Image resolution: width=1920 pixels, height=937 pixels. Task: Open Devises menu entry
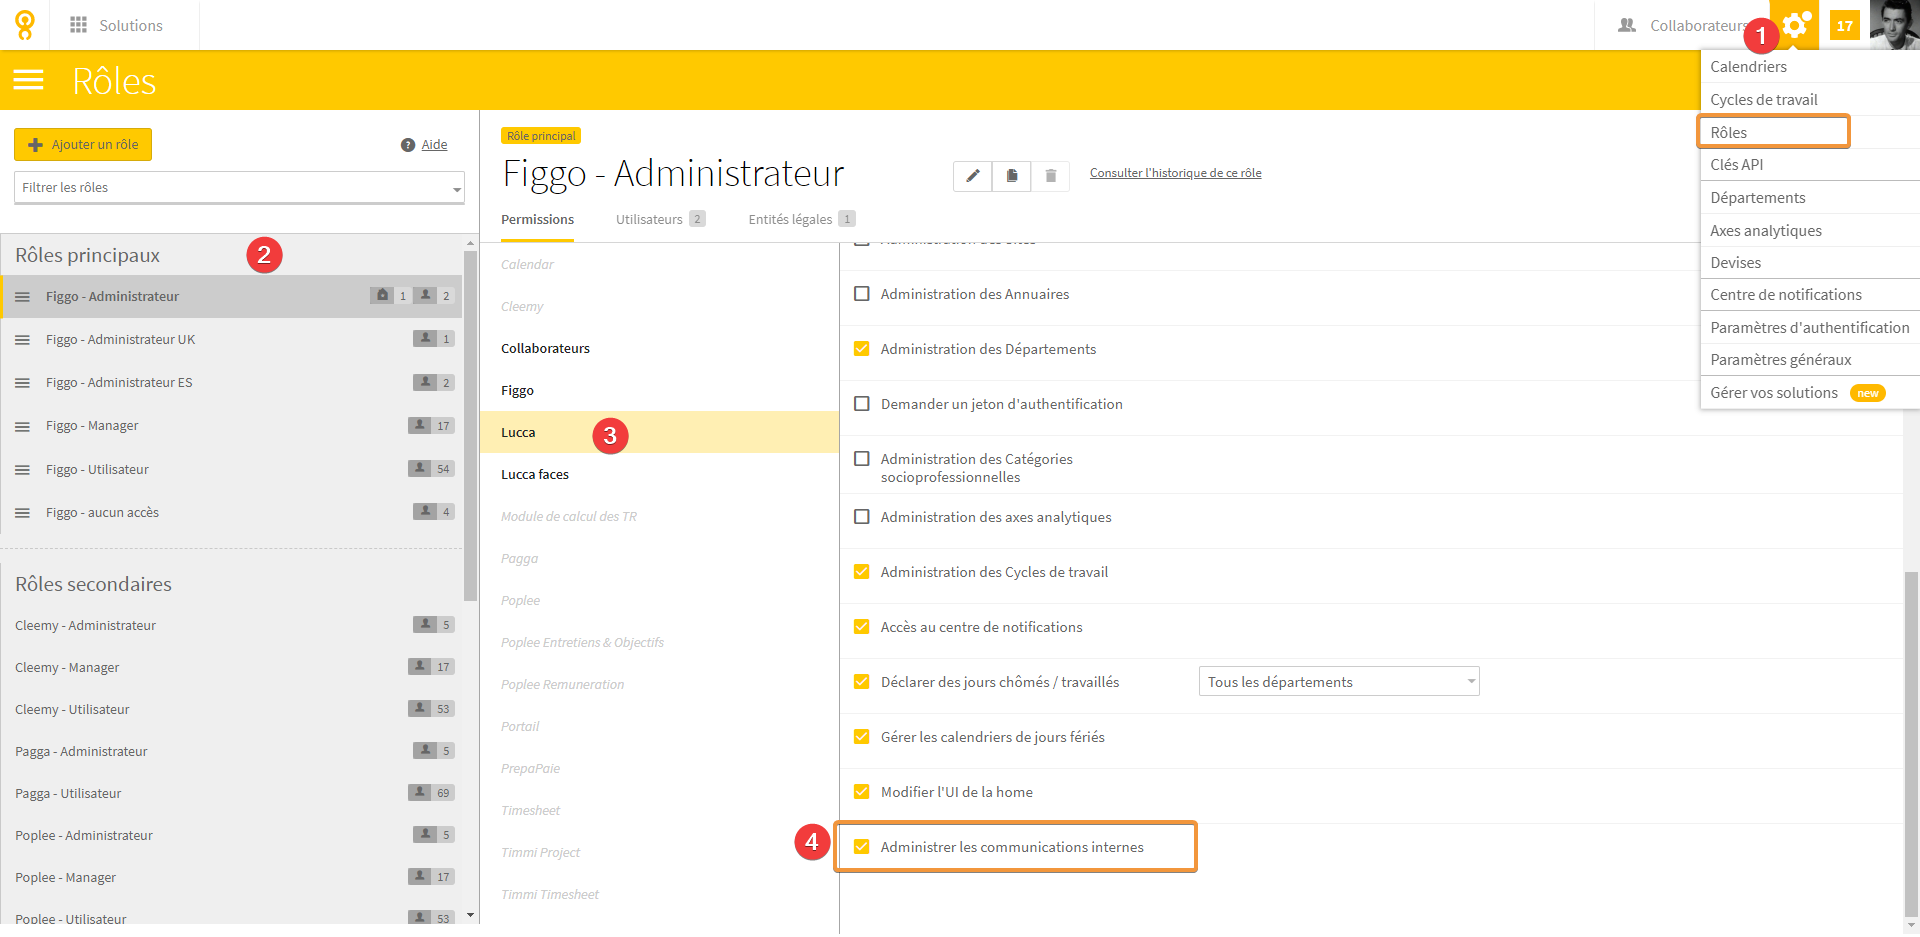click(1810, 263)
